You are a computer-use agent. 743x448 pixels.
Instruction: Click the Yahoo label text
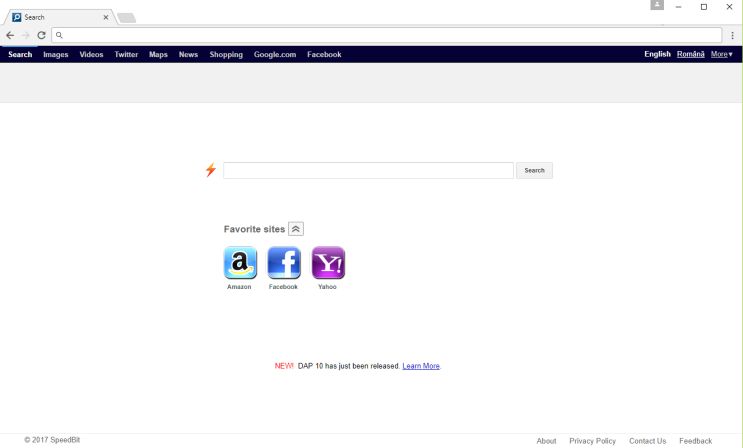tap(327, 287)
